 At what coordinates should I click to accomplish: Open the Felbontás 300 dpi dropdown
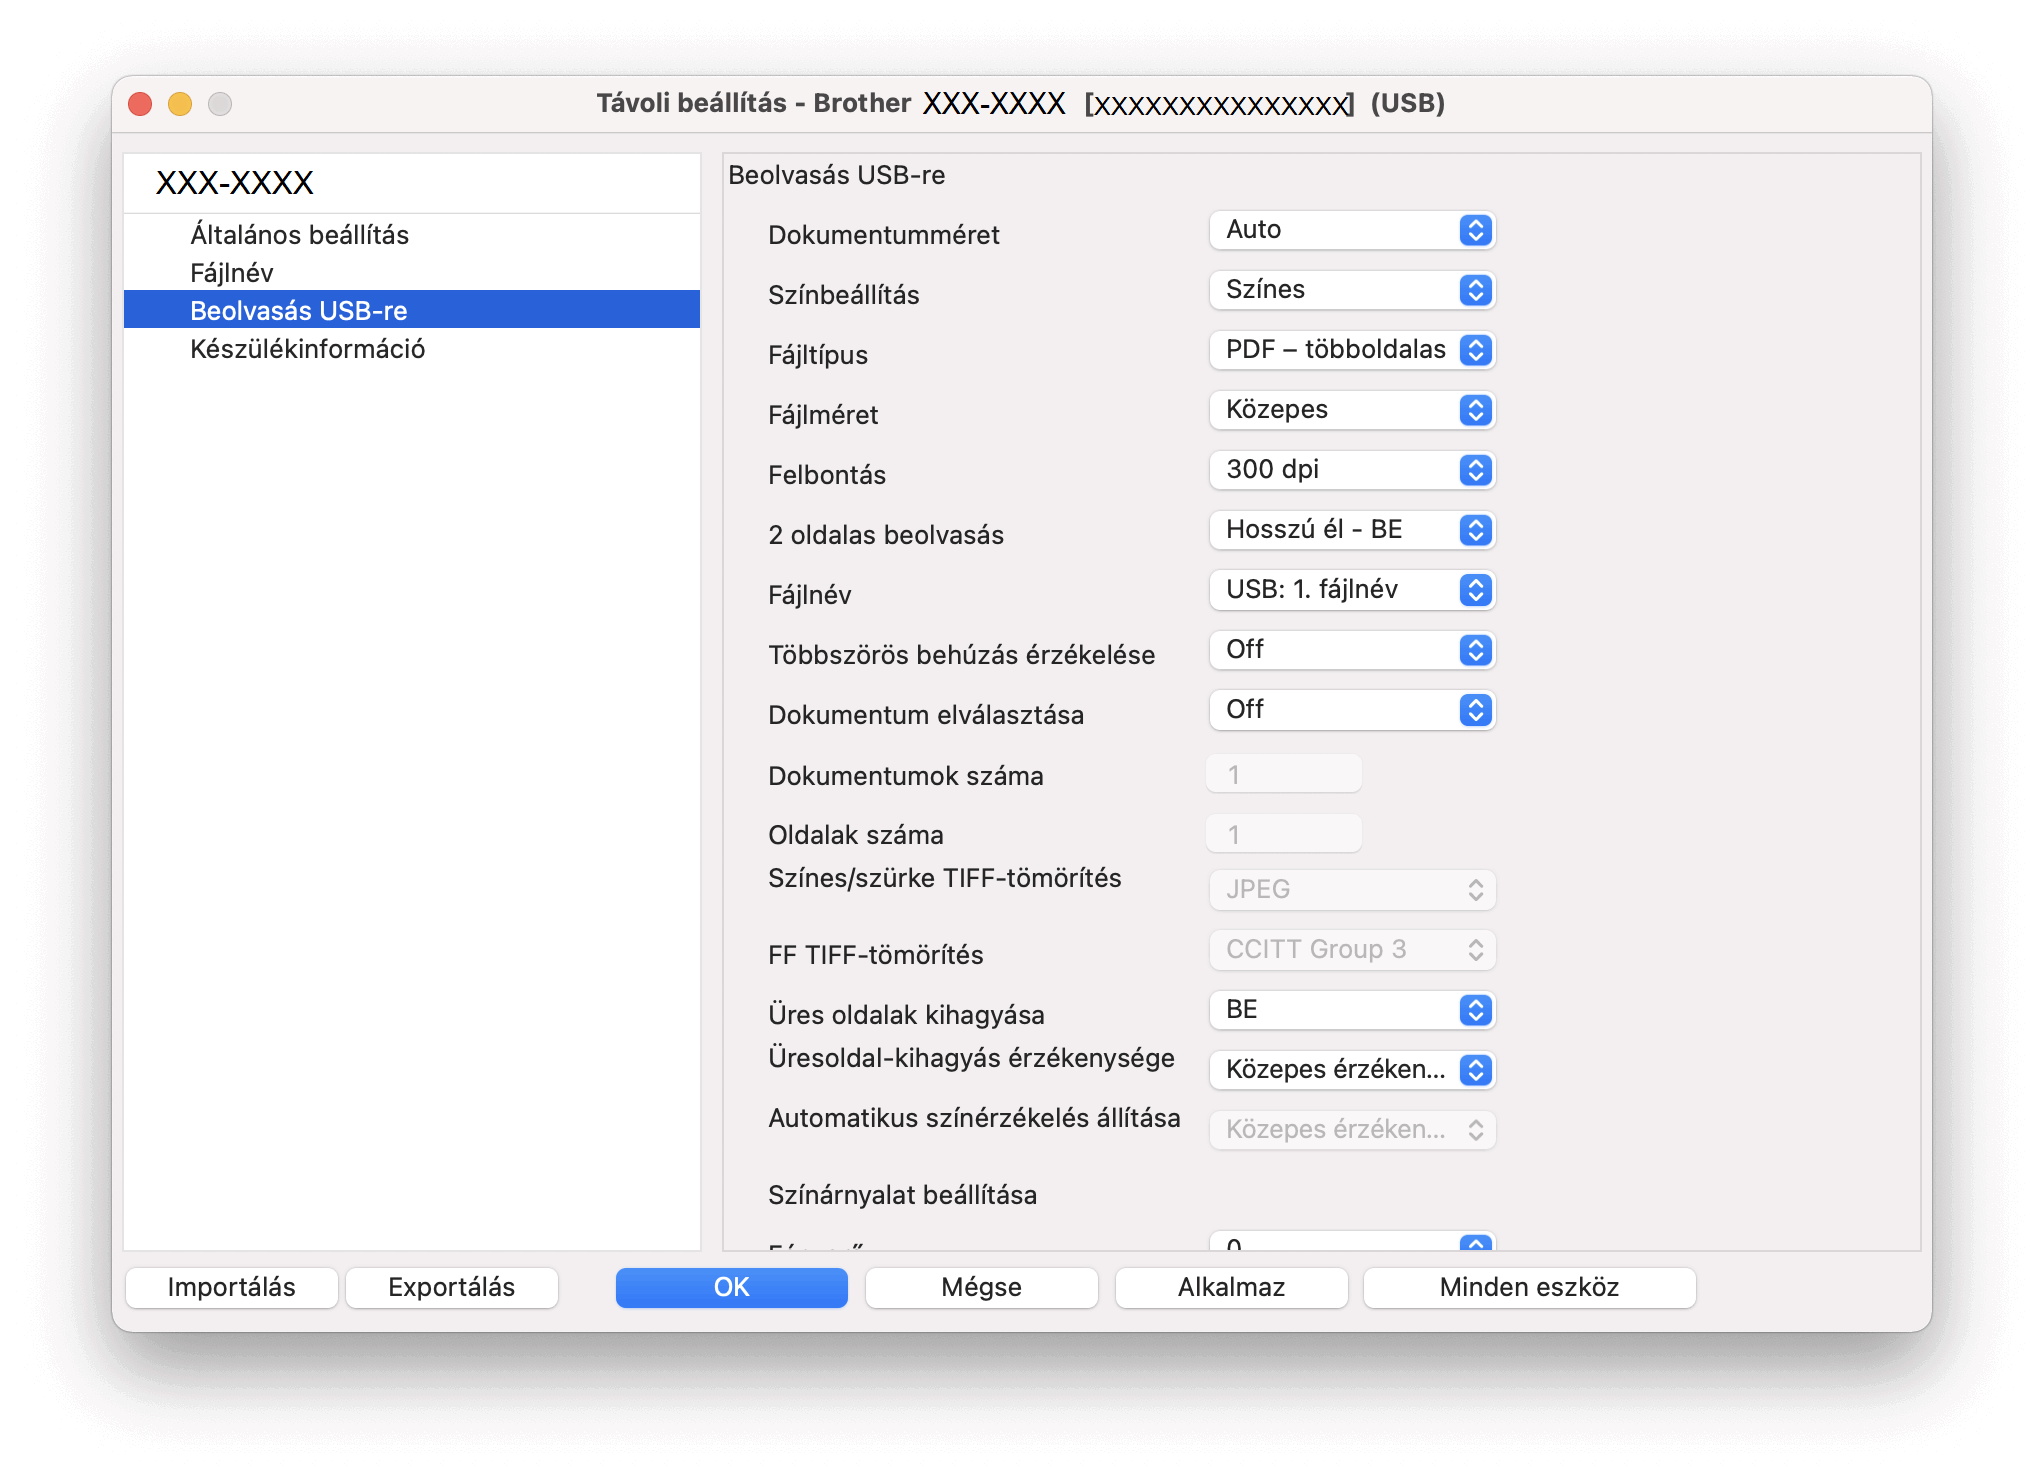point(1351,470)
